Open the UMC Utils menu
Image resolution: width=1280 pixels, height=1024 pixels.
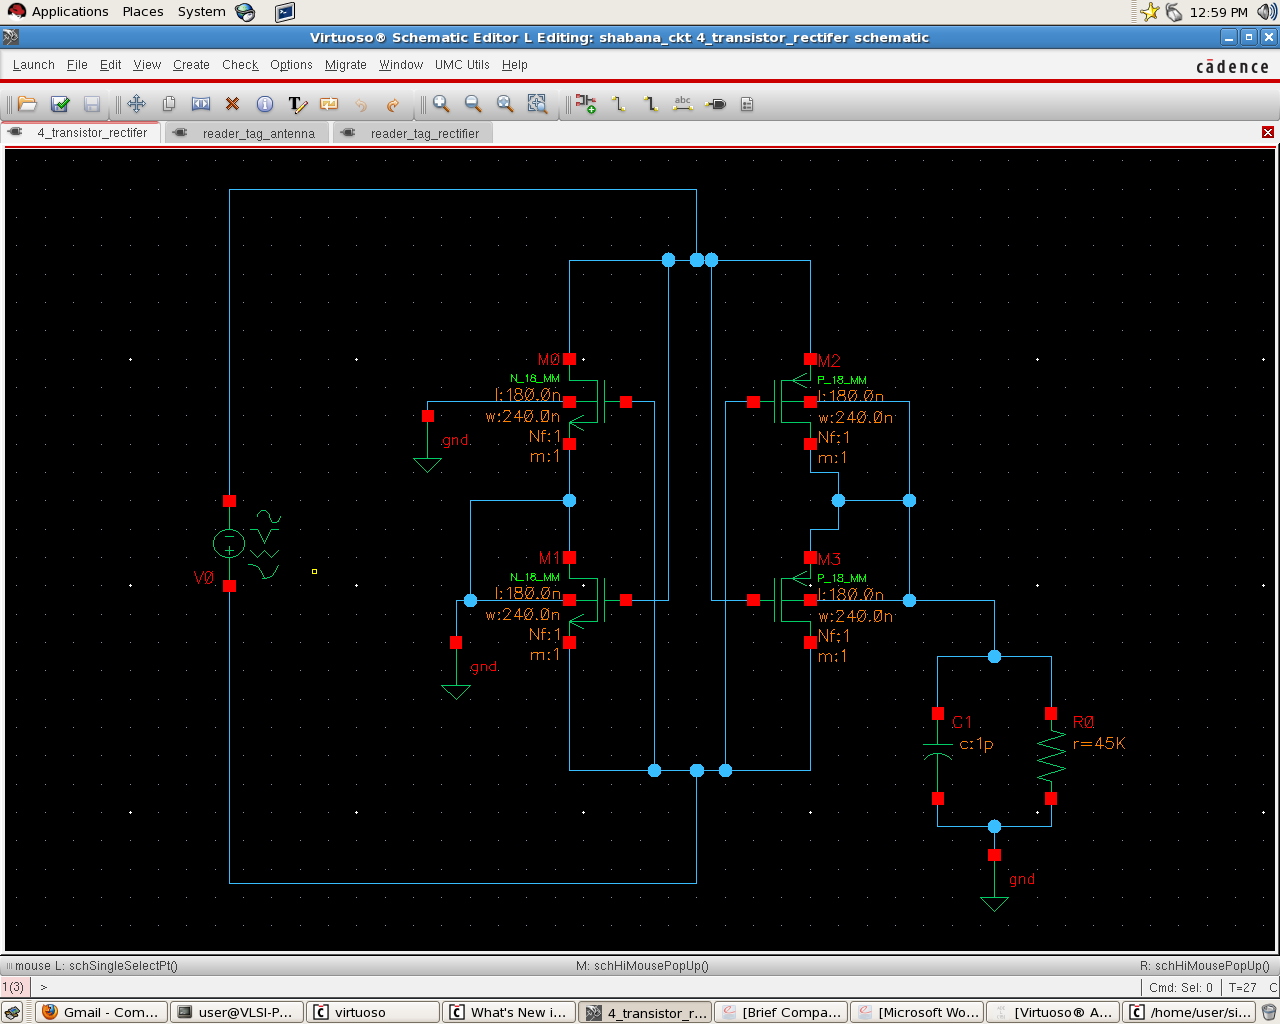pyautogui.click(x=462, y=65)
